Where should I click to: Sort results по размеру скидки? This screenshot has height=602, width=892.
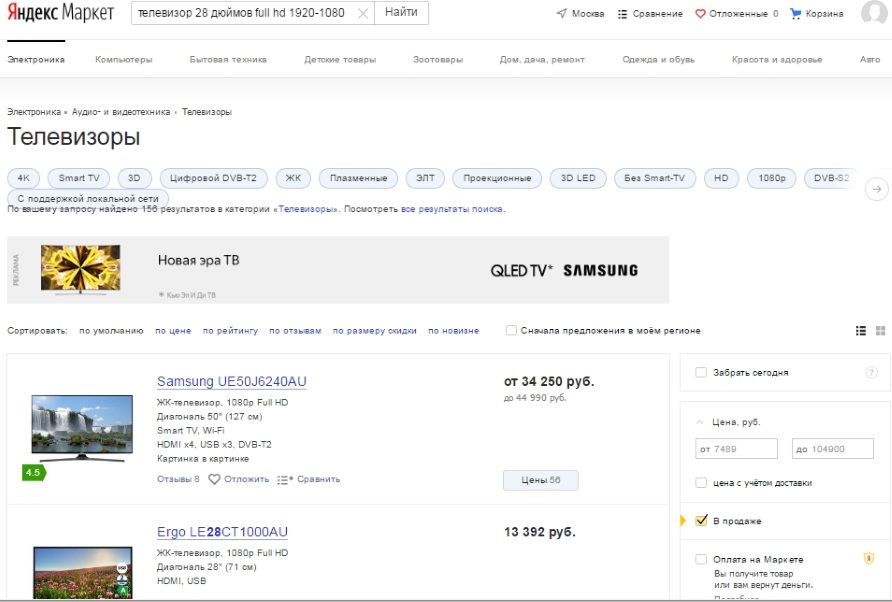374,331
